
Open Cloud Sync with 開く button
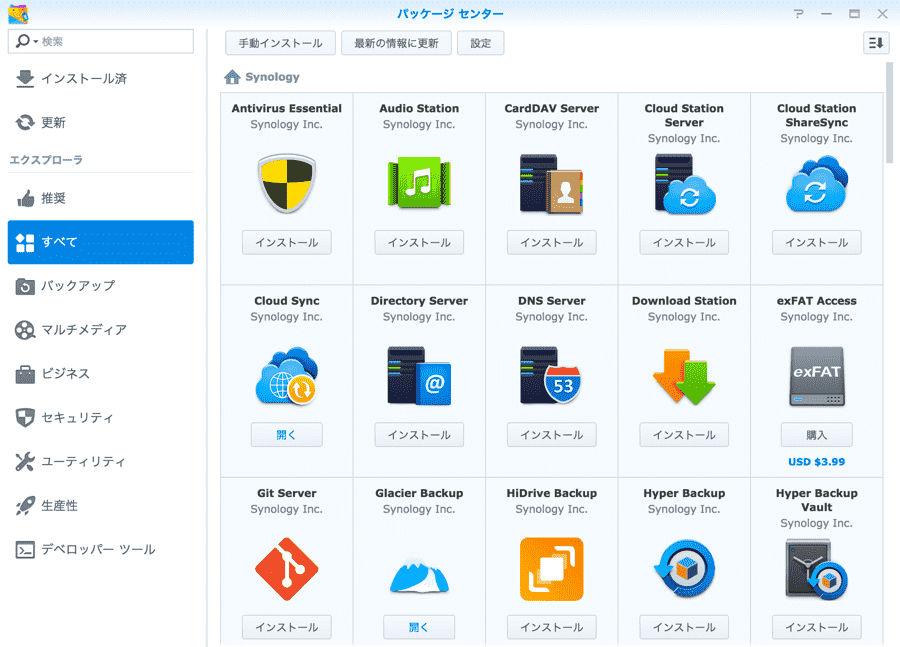pos(286,435)
